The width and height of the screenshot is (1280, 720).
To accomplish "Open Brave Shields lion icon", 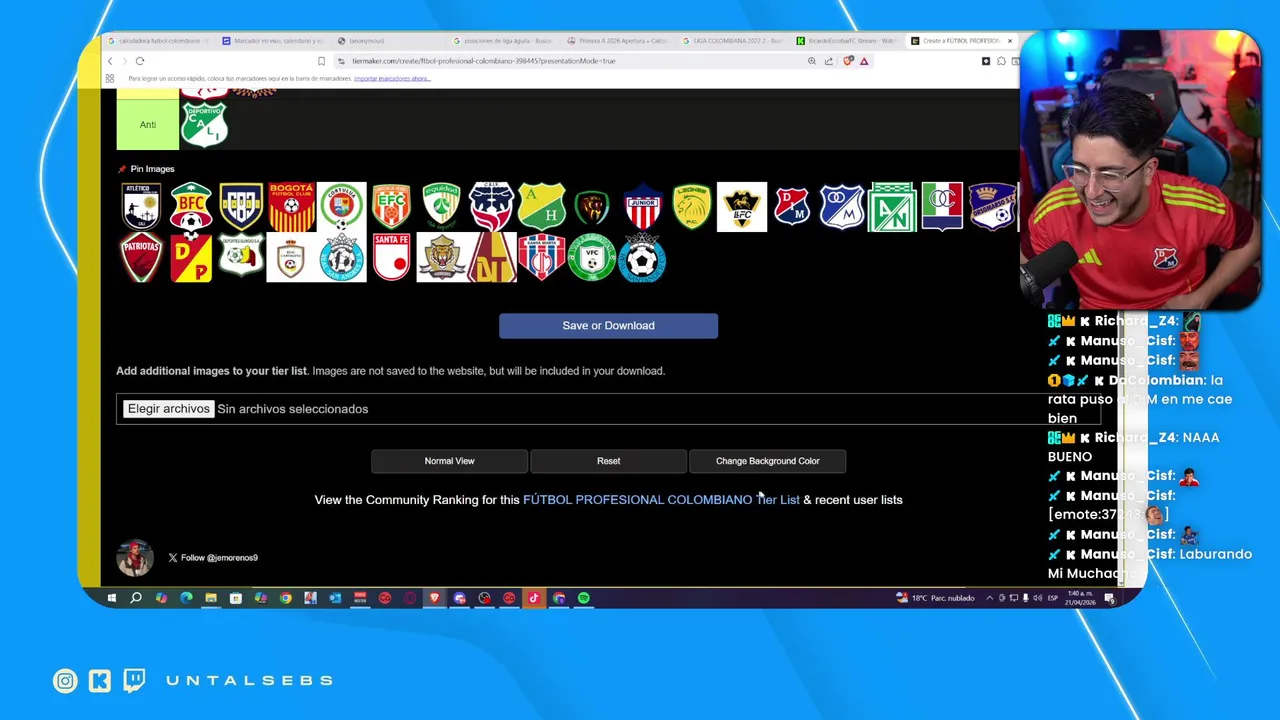I will pyautogui.click(x=848, y=61).
